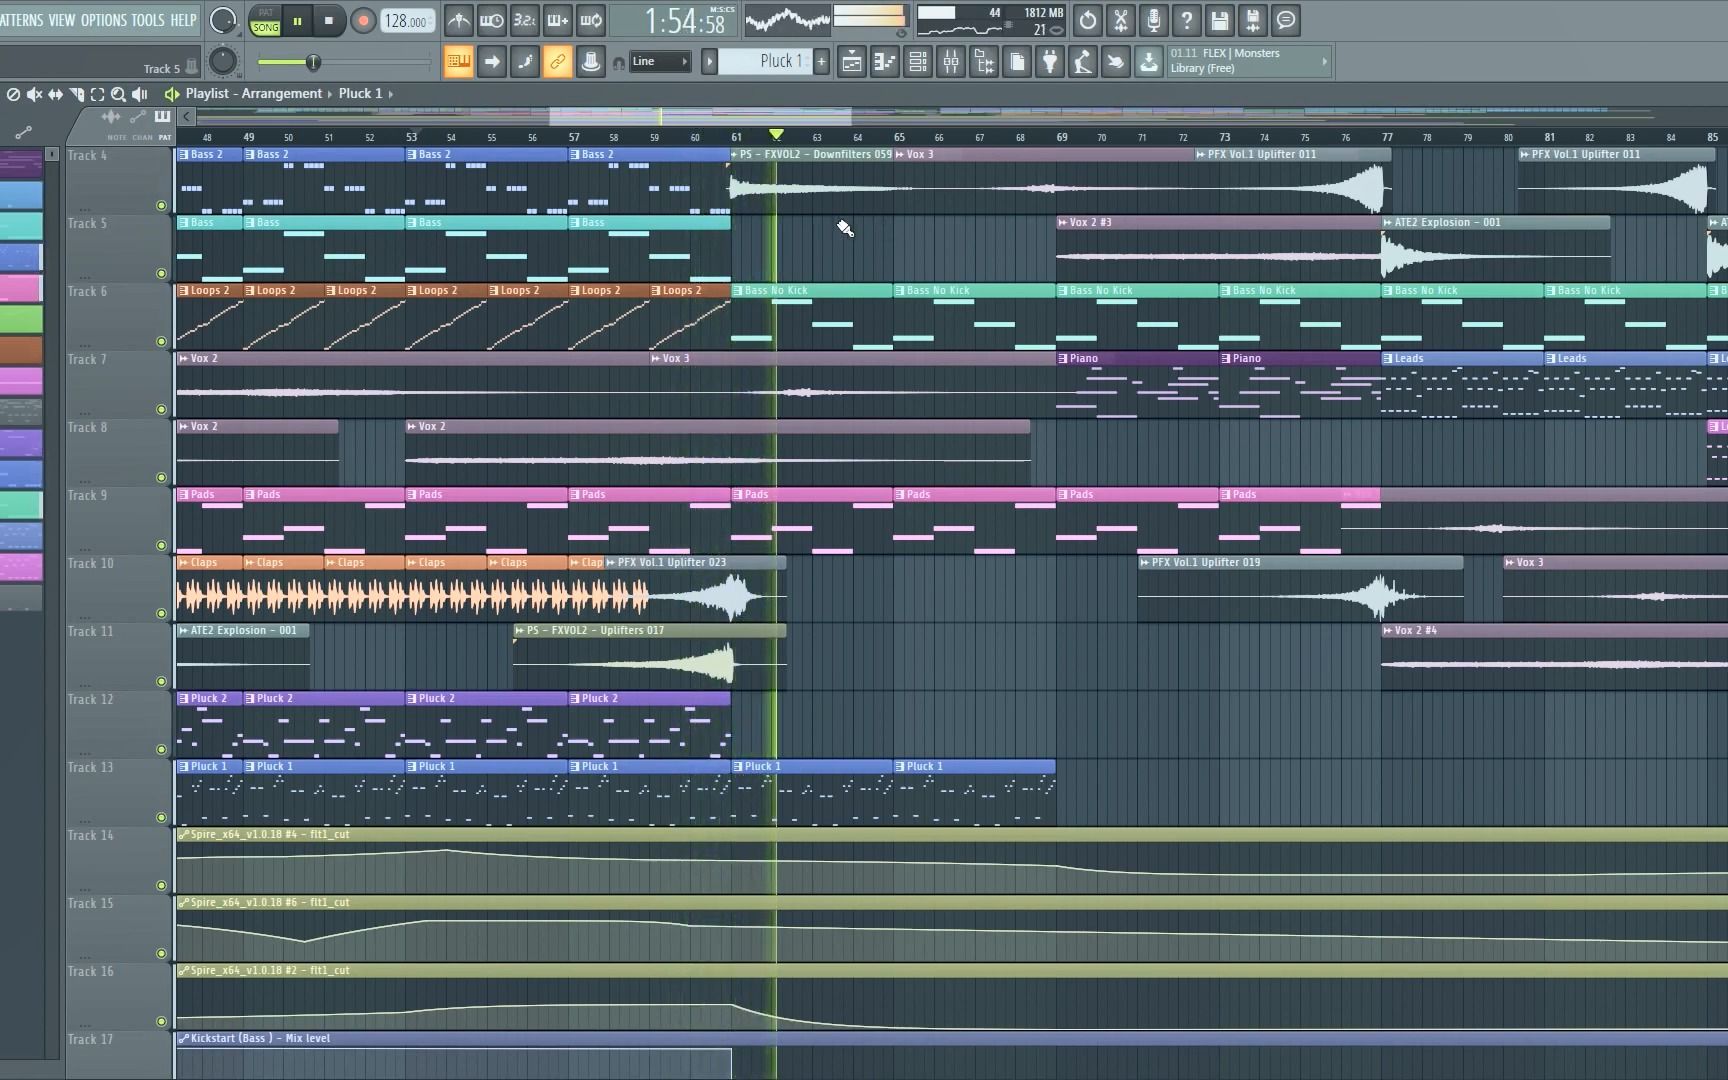This screenshot has width=1728, height=1080.
Task: Switch PAT/SONG mode toggle
Action: (x=265, y=20)
